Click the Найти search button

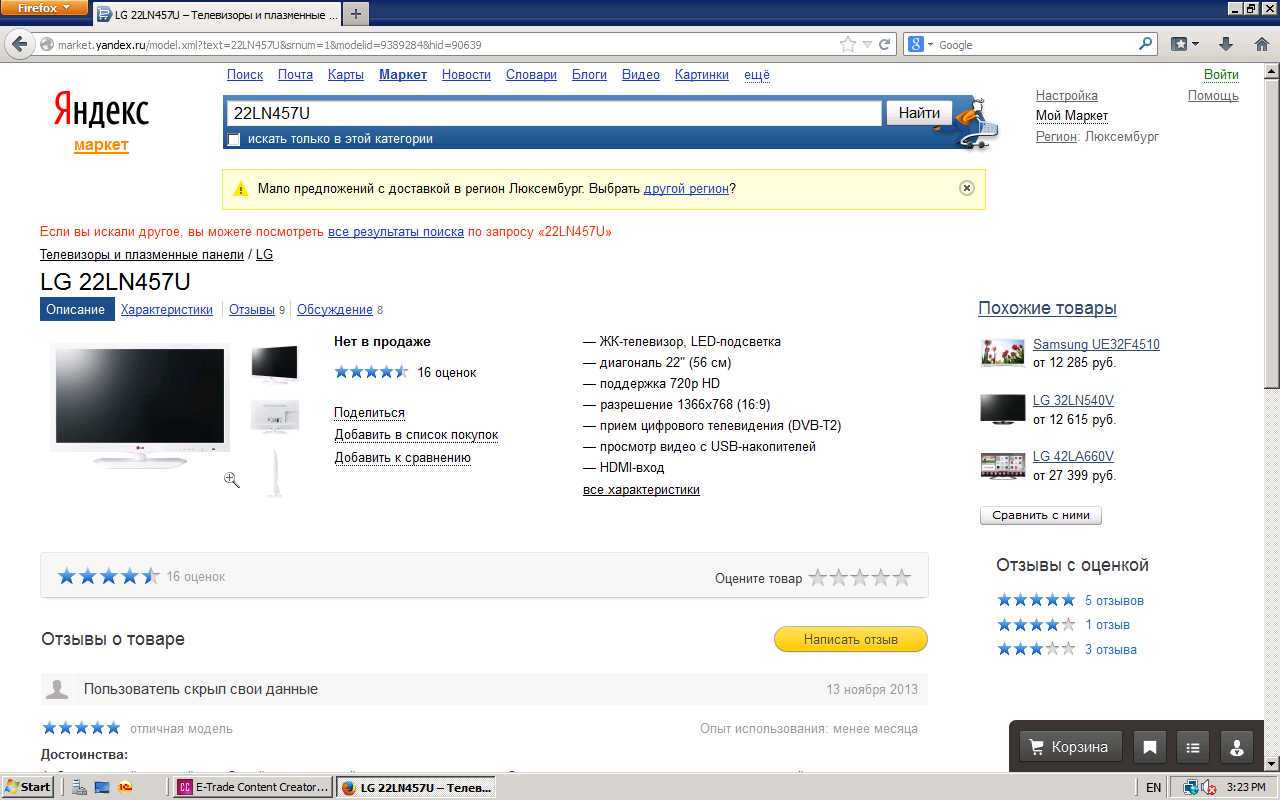pos(919,113)
